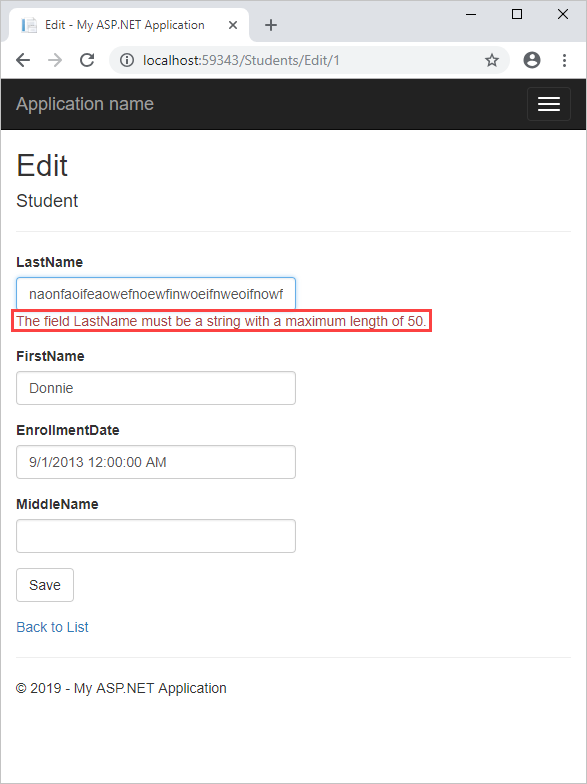The width and height of the screenshot is (587, 784).
Task: Bookmark this page with star icon
Action: [x=492, y=60]
